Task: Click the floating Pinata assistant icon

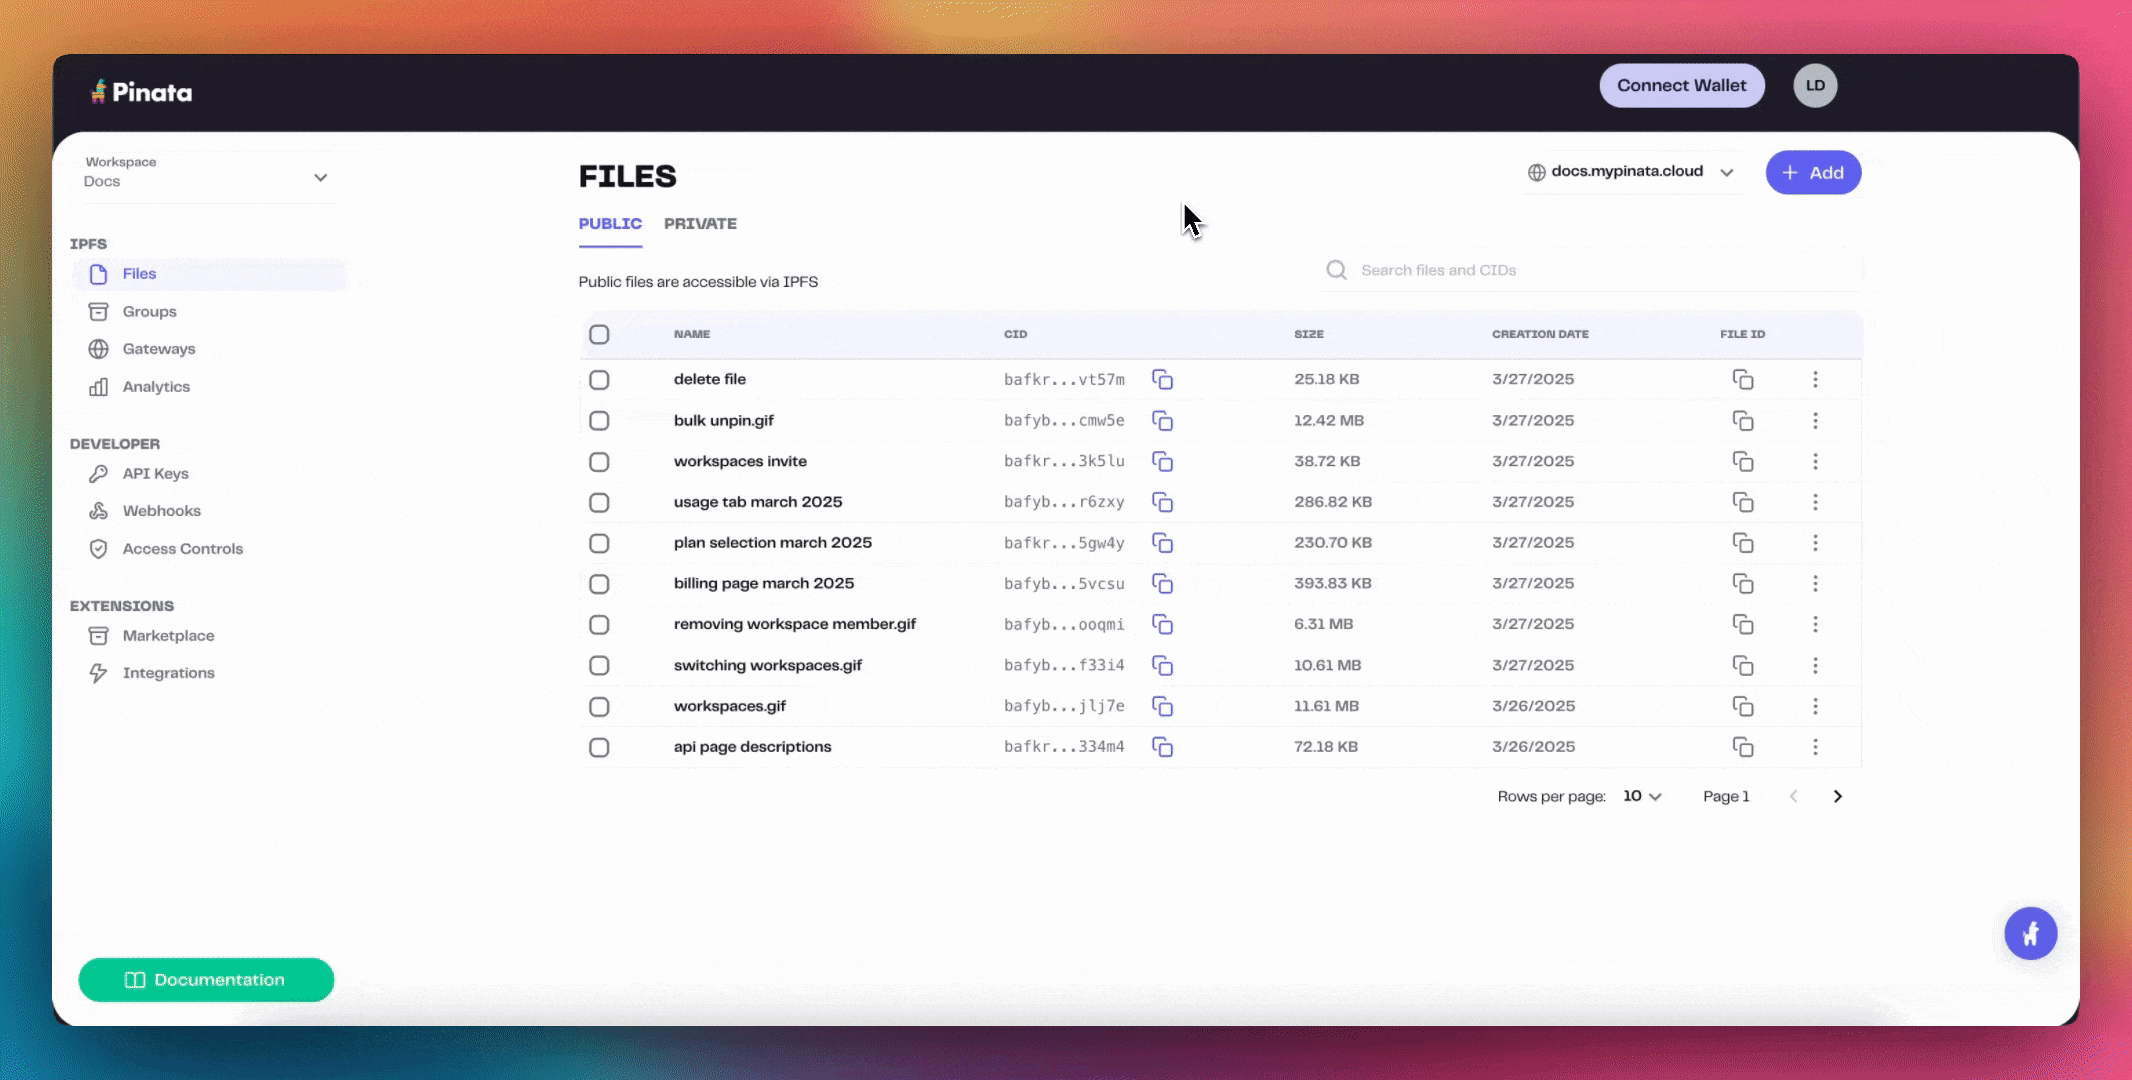Action: (2030, 934)
